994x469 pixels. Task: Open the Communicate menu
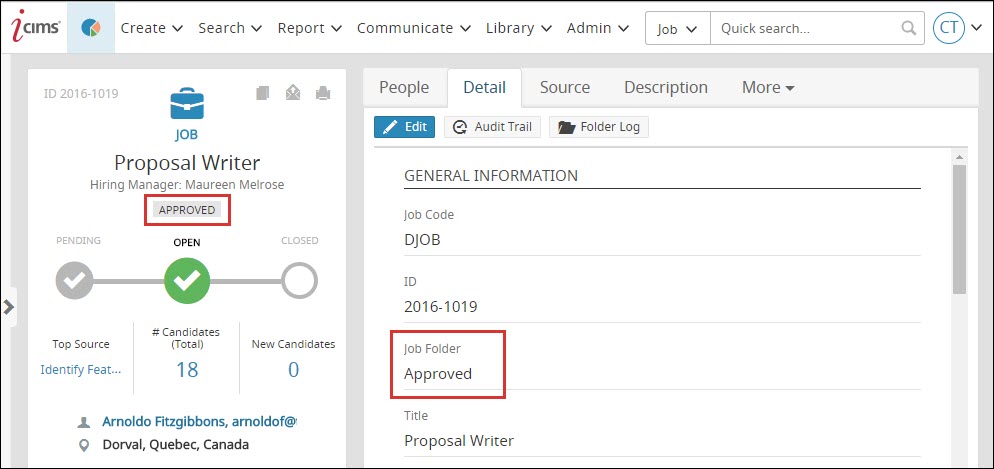(x=414, y=28)
